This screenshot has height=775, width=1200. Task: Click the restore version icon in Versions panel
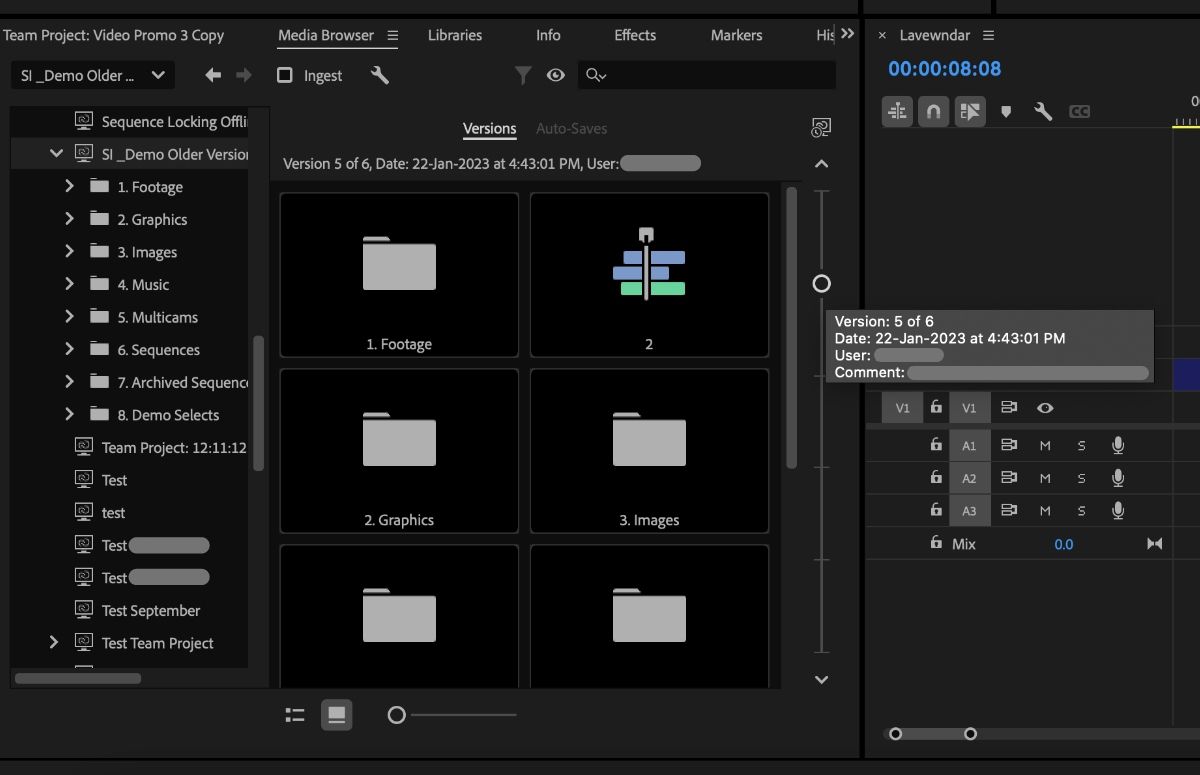821,128
